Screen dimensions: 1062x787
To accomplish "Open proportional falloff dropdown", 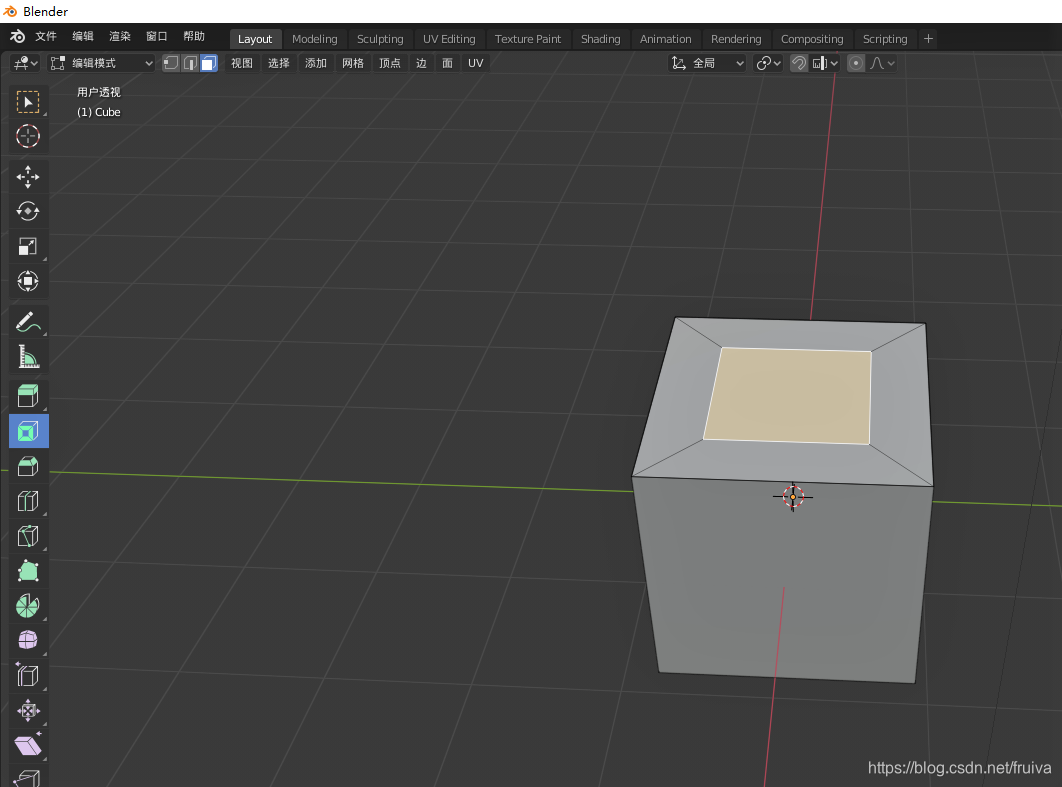I will tap(883, 63).
